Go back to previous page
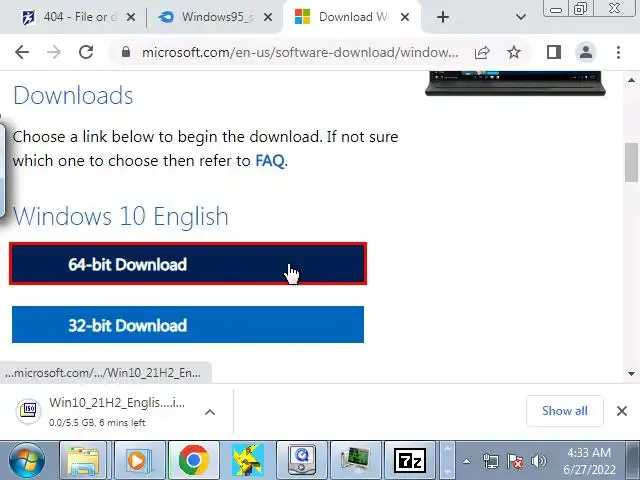Image resolution: width=640 pixels, height=480 pixels. 22,52
